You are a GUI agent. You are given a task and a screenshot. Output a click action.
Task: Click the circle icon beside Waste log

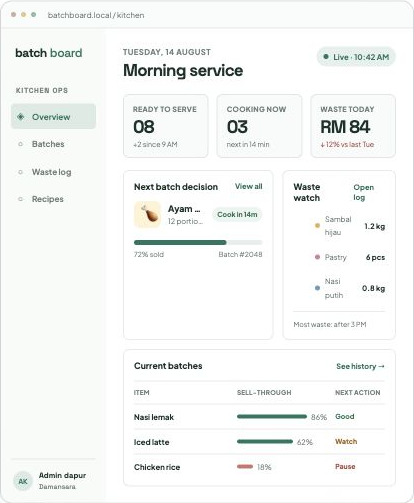pos(20,172)
